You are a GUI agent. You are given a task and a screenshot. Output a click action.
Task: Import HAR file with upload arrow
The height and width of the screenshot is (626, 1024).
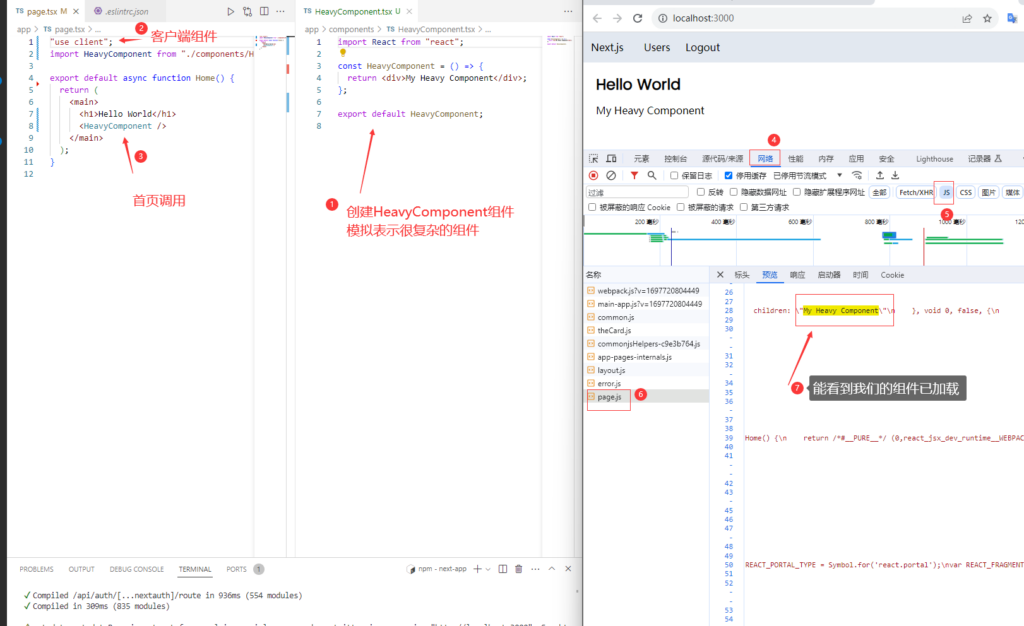pos(880,175)
